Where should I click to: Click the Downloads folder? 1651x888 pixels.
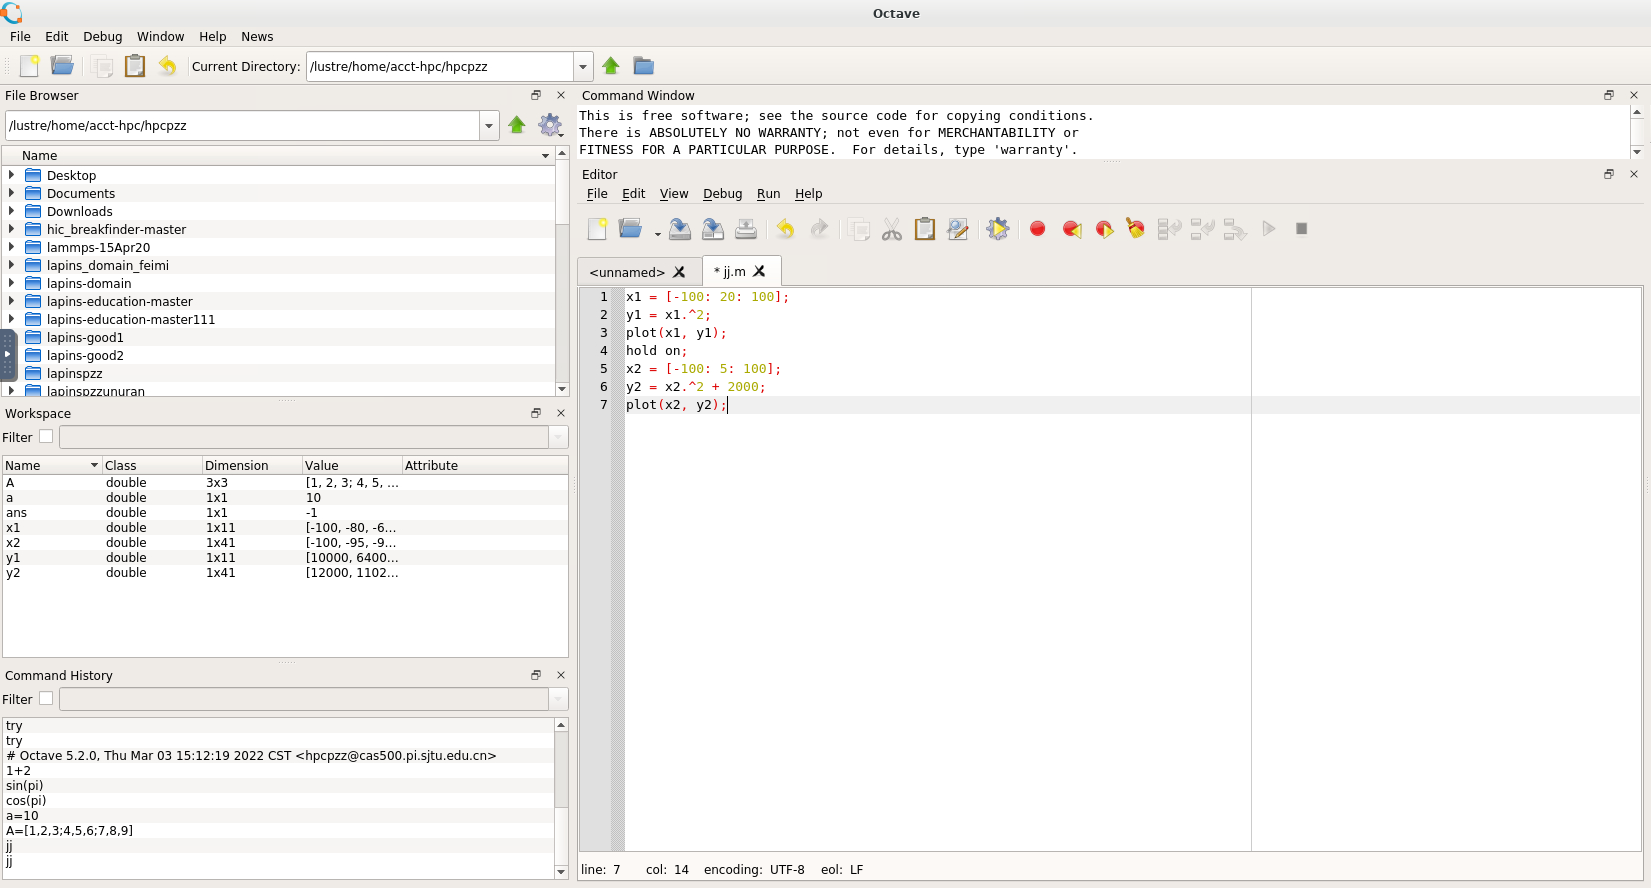[80, 211]
